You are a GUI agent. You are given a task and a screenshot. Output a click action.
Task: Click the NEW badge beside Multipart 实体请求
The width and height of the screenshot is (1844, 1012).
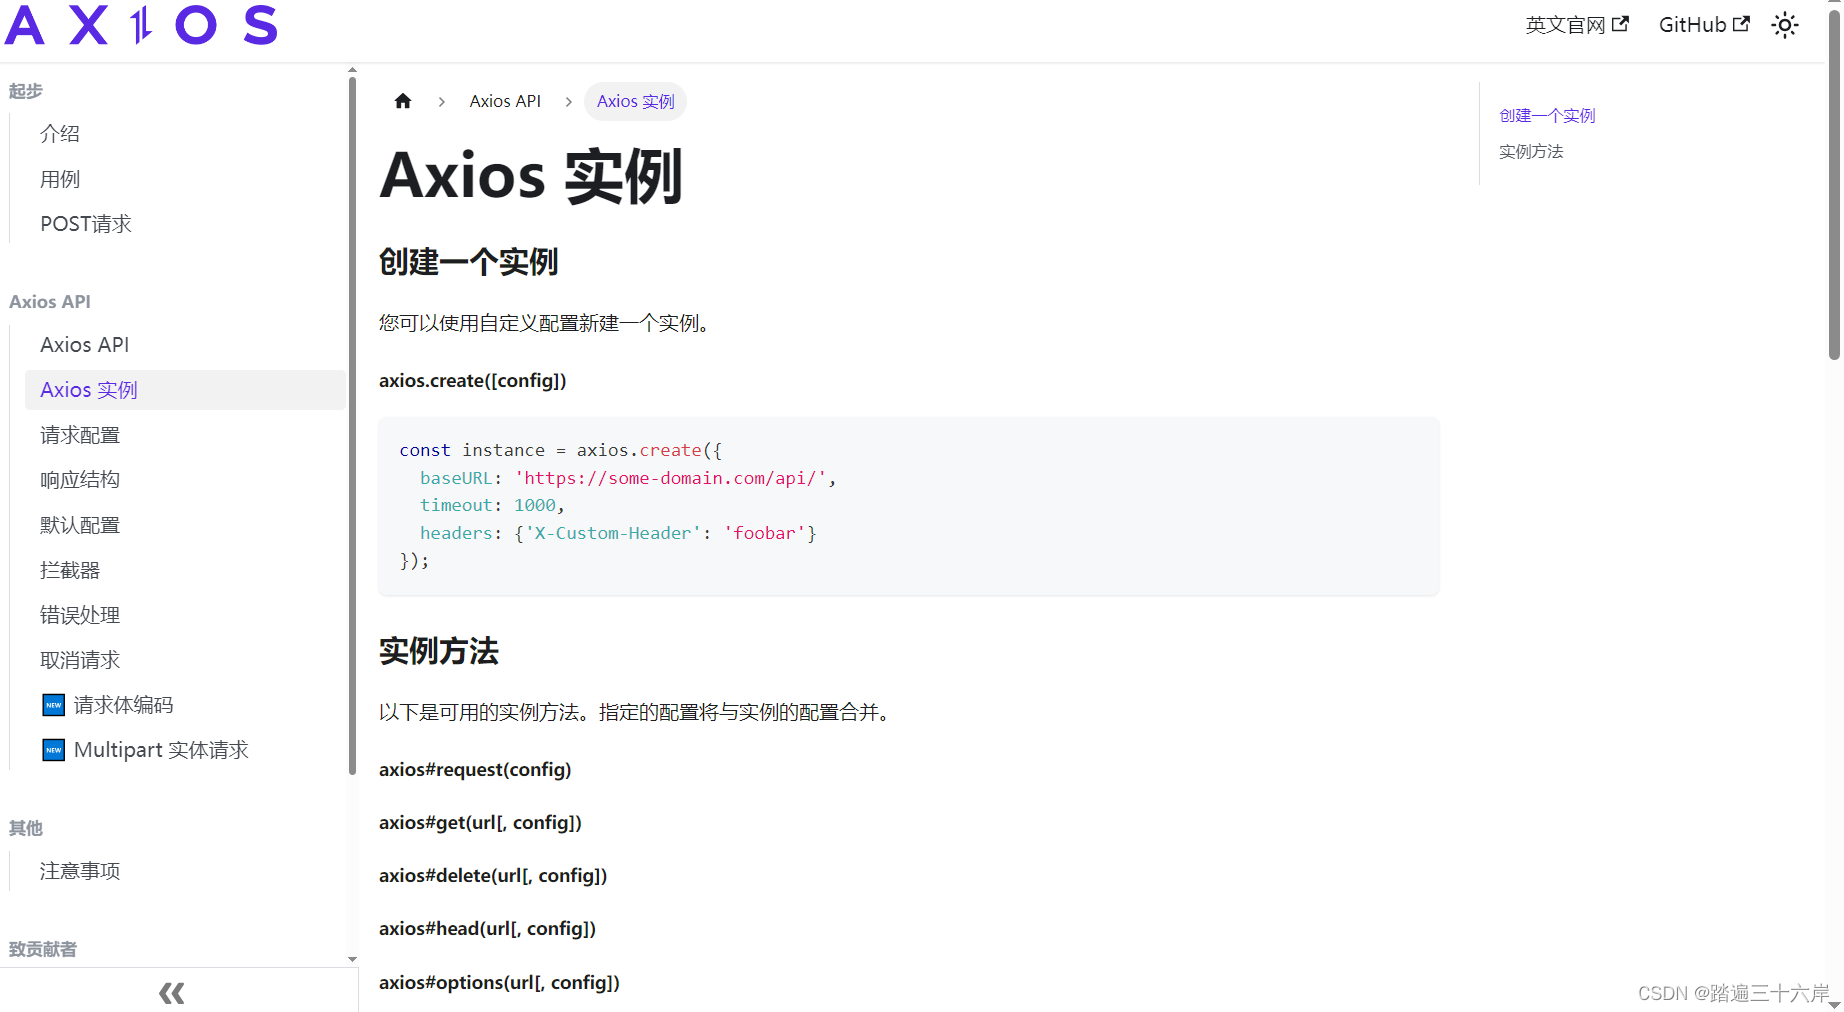click(52, 750)
